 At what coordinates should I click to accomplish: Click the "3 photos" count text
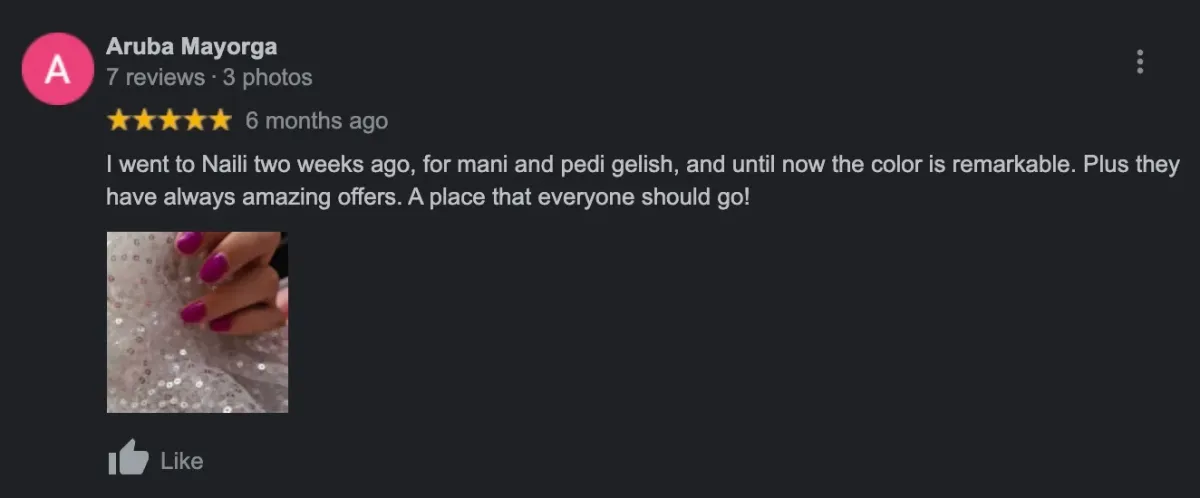pos(267,77)
